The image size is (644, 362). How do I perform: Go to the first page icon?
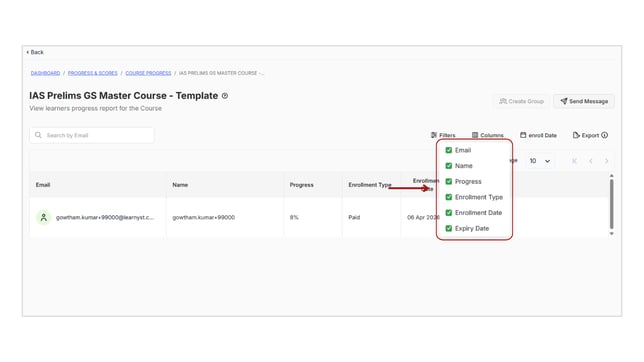(x=575, y=161)
